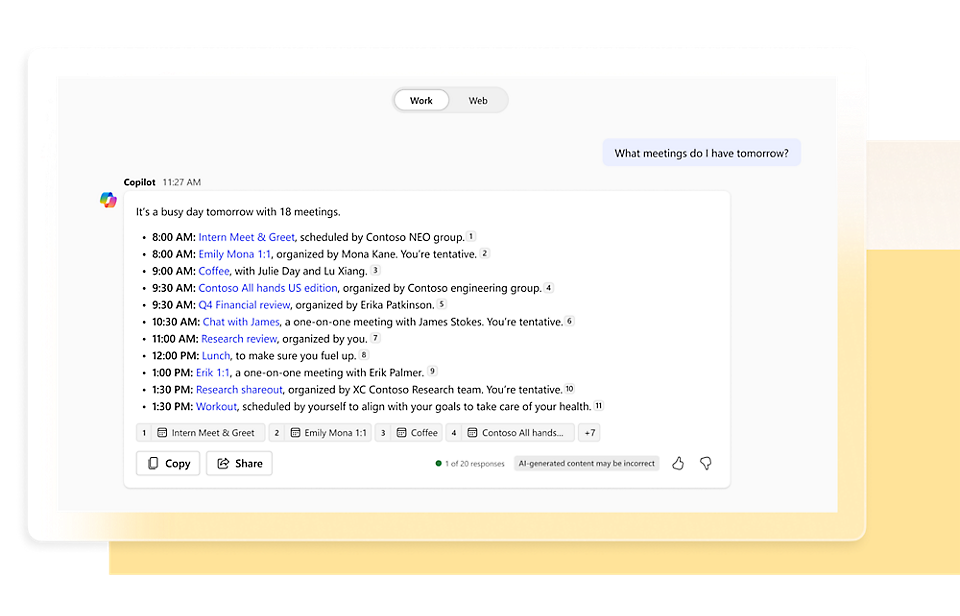Expand the +7 more references chip

pos(589,433)
